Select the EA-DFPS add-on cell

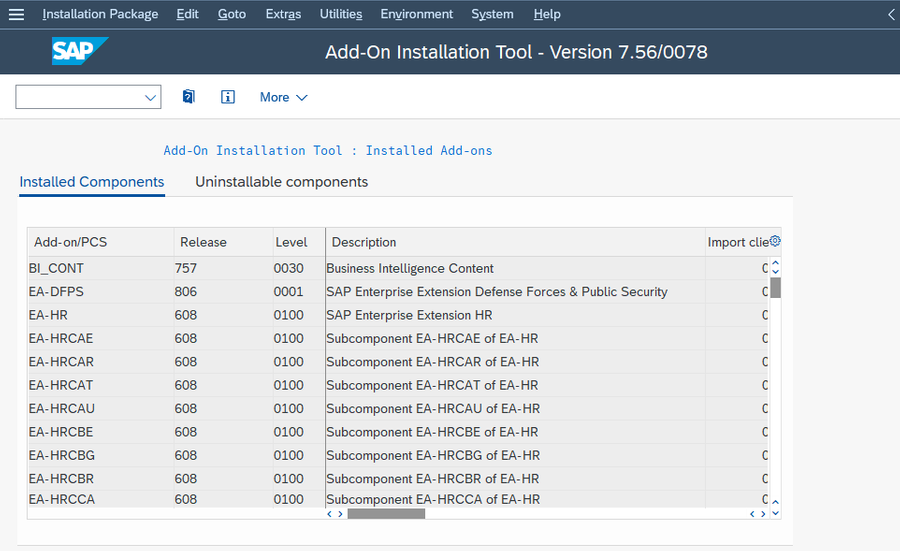point(100,292)
